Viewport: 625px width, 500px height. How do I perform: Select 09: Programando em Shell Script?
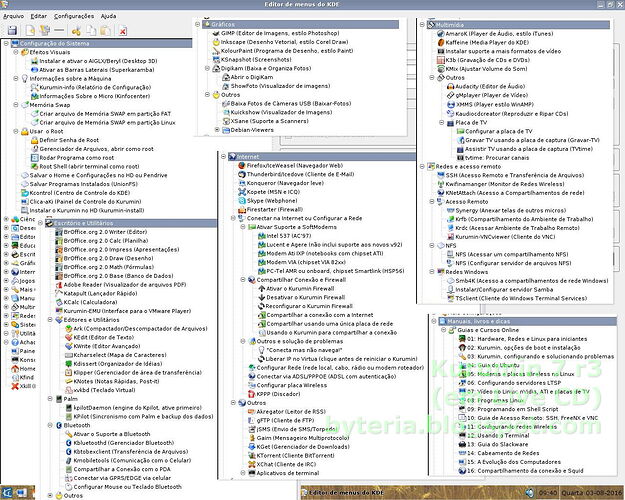[512, 409]
